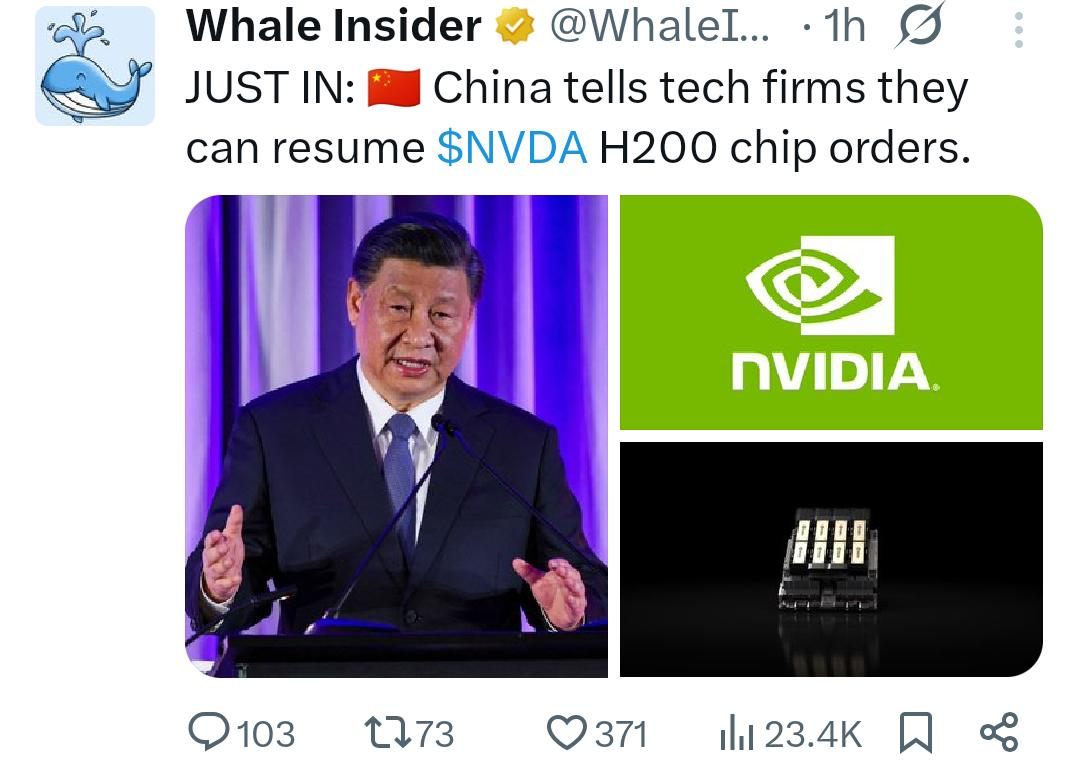Share the post using the share icon

998,732
